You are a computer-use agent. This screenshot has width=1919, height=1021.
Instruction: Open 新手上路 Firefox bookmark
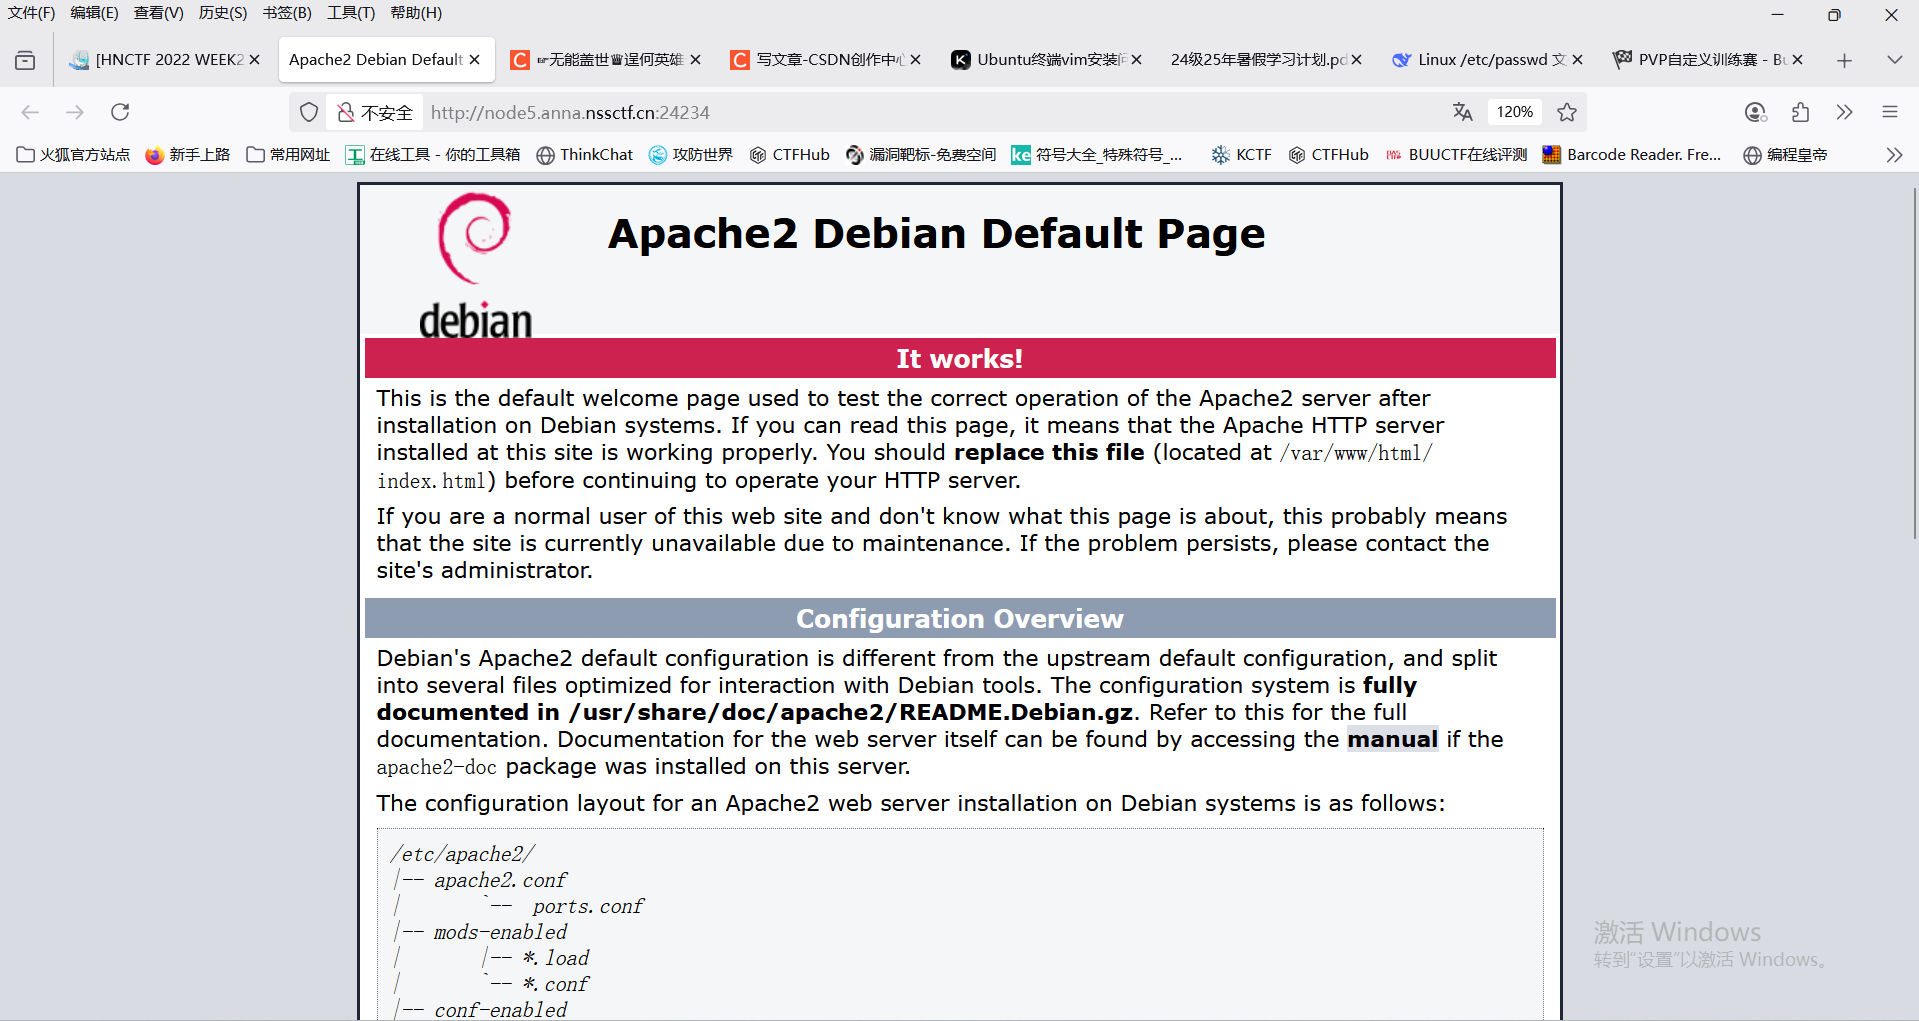point(188,155)
